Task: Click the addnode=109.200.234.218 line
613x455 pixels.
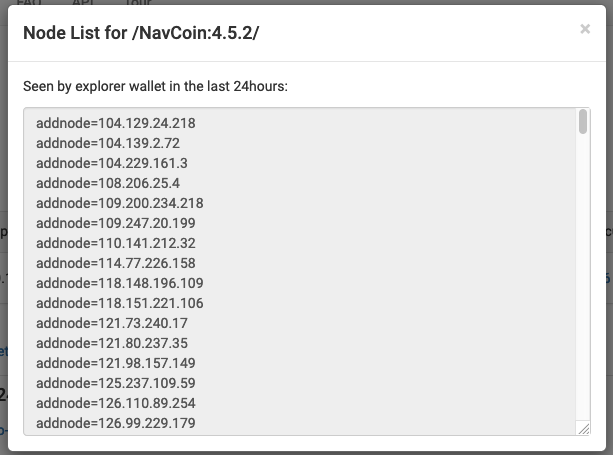Action: click(120, 203)
